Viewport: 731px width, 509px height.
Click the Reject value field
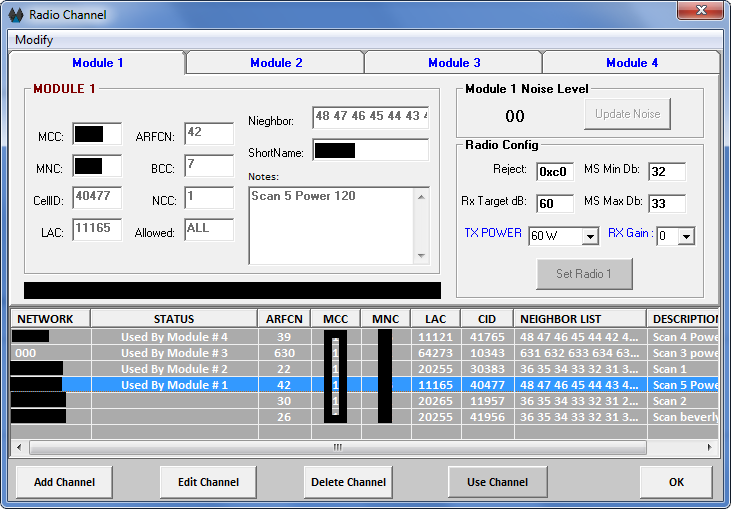(x=555, y=171)
